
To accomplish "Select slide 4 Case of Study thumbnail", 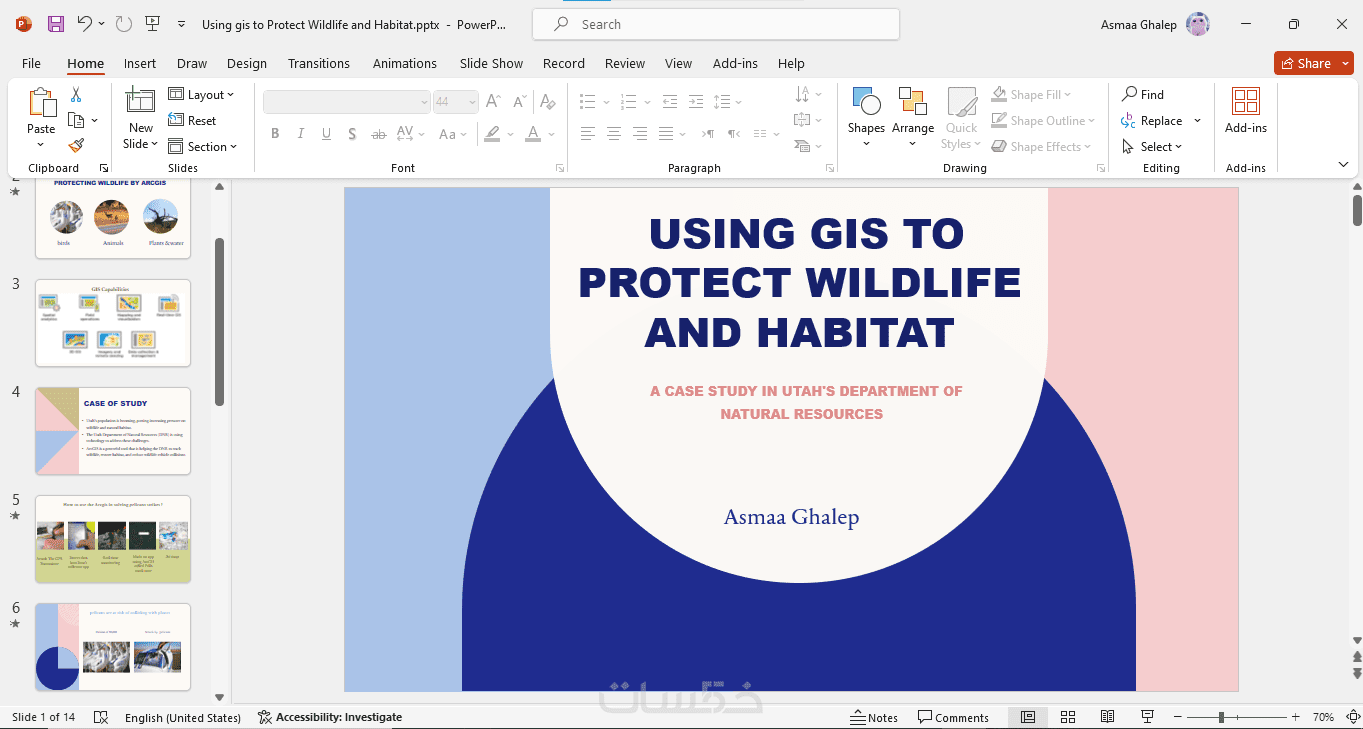I will (x=112, y=431).
